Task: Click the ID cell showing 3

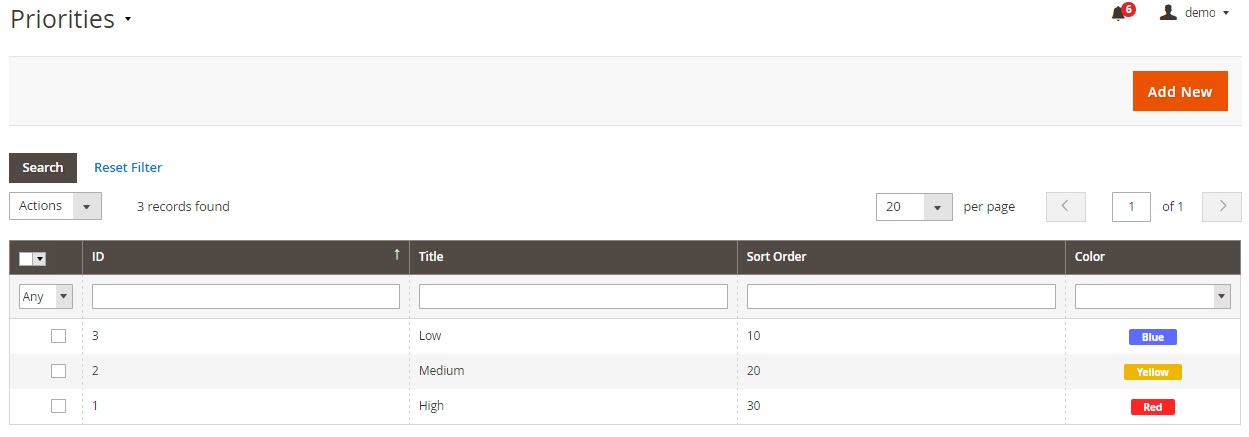Action: (x=246, y=336)
